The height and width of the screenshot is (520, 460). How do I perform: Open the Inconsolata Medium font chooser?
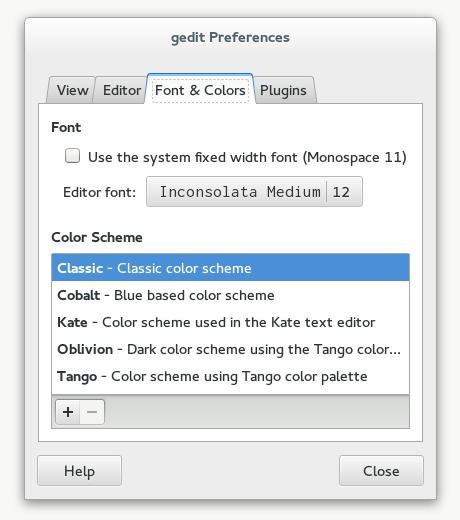coord(240,192)
